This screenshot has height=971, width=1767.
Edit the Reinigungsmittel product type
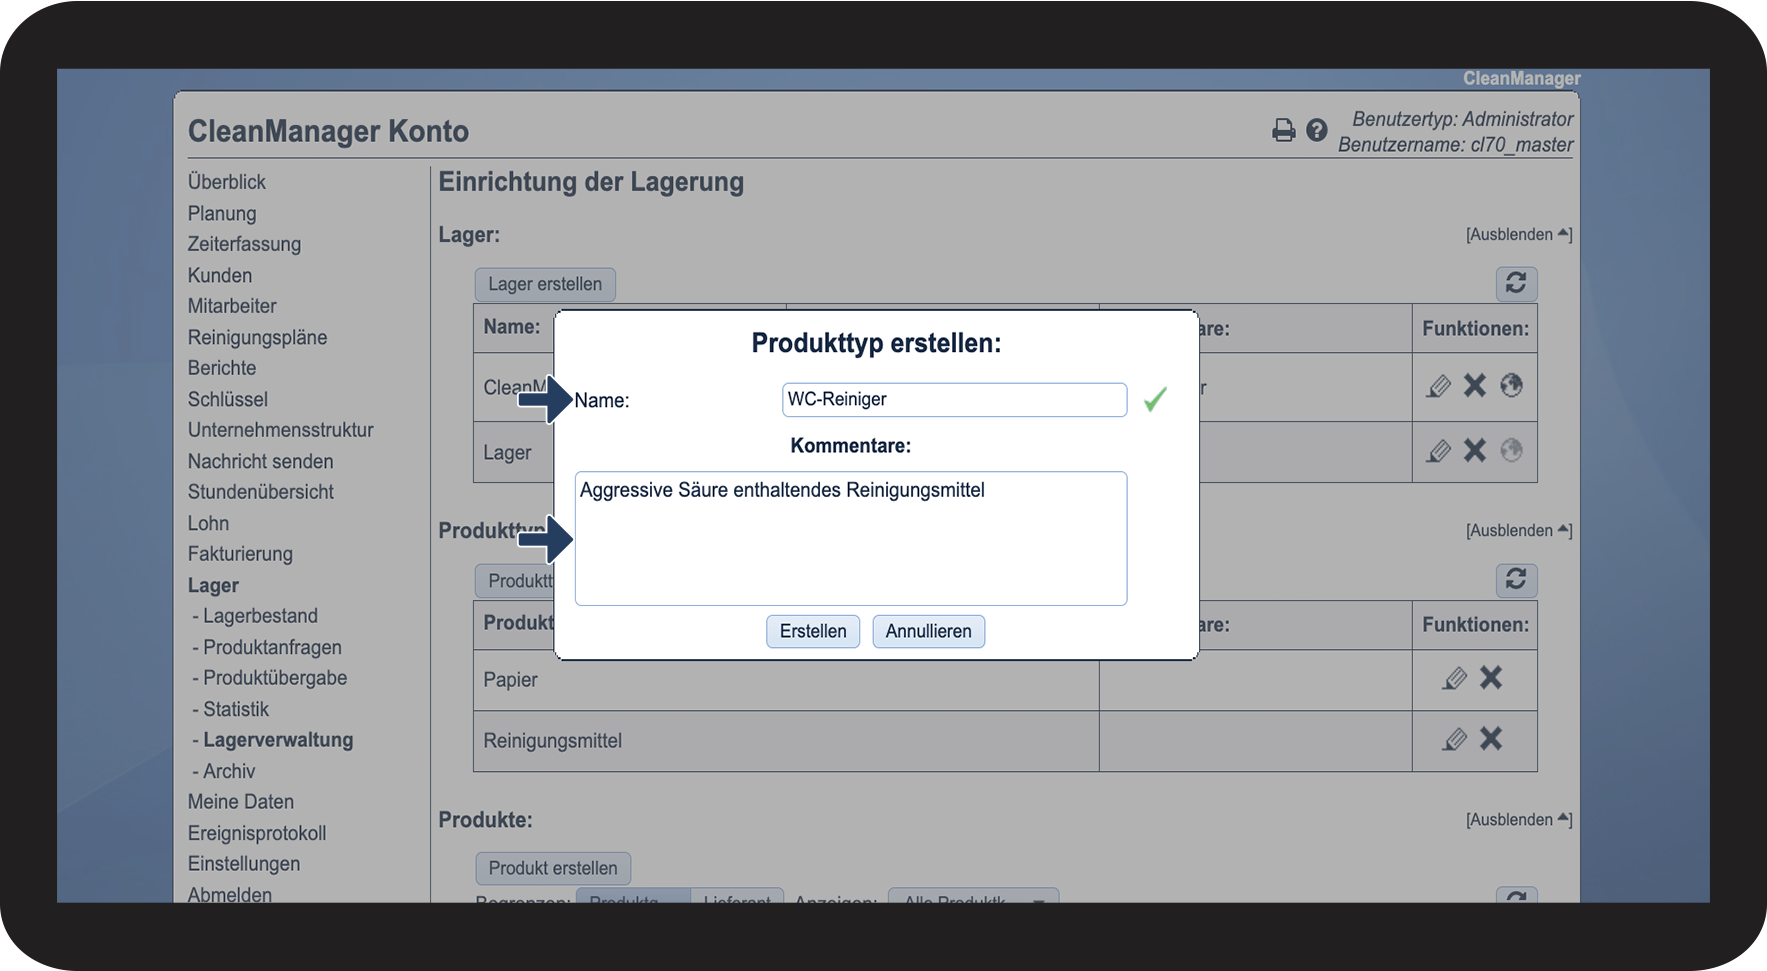1455,740
